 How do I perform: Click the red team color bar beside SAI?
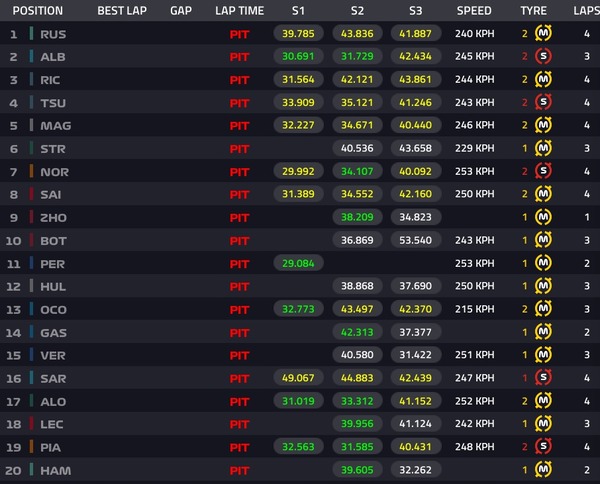[x=31, y=194]
